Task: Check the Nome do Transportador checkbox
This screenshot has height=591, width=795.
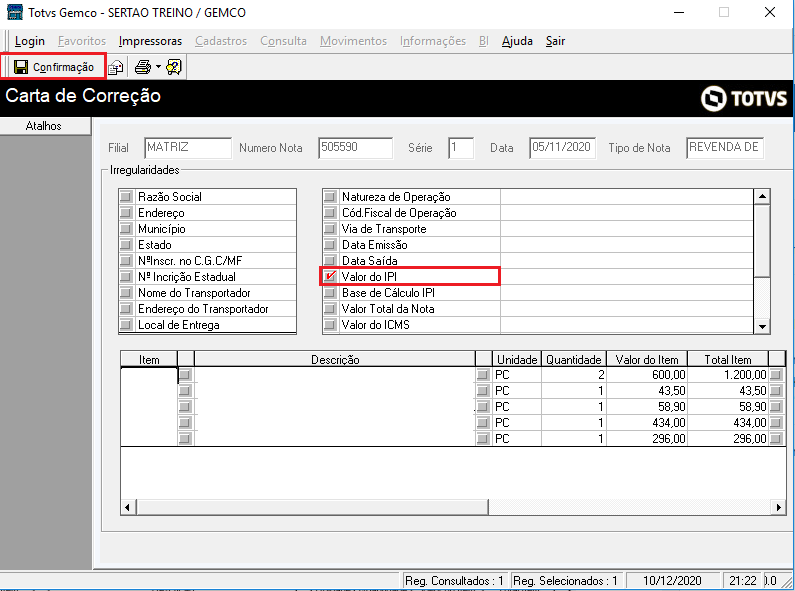Action: pyautogui.click(x=126, y=293)
